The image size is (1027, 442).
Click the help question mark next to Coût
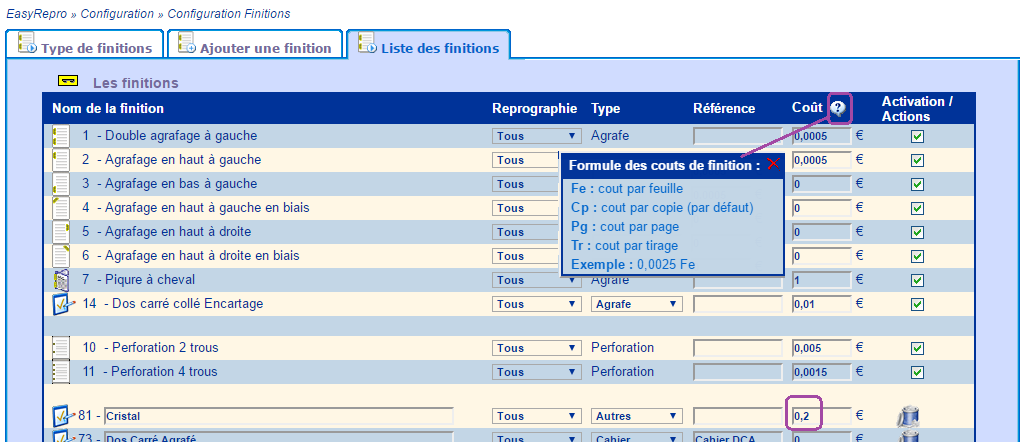(838, 109)
